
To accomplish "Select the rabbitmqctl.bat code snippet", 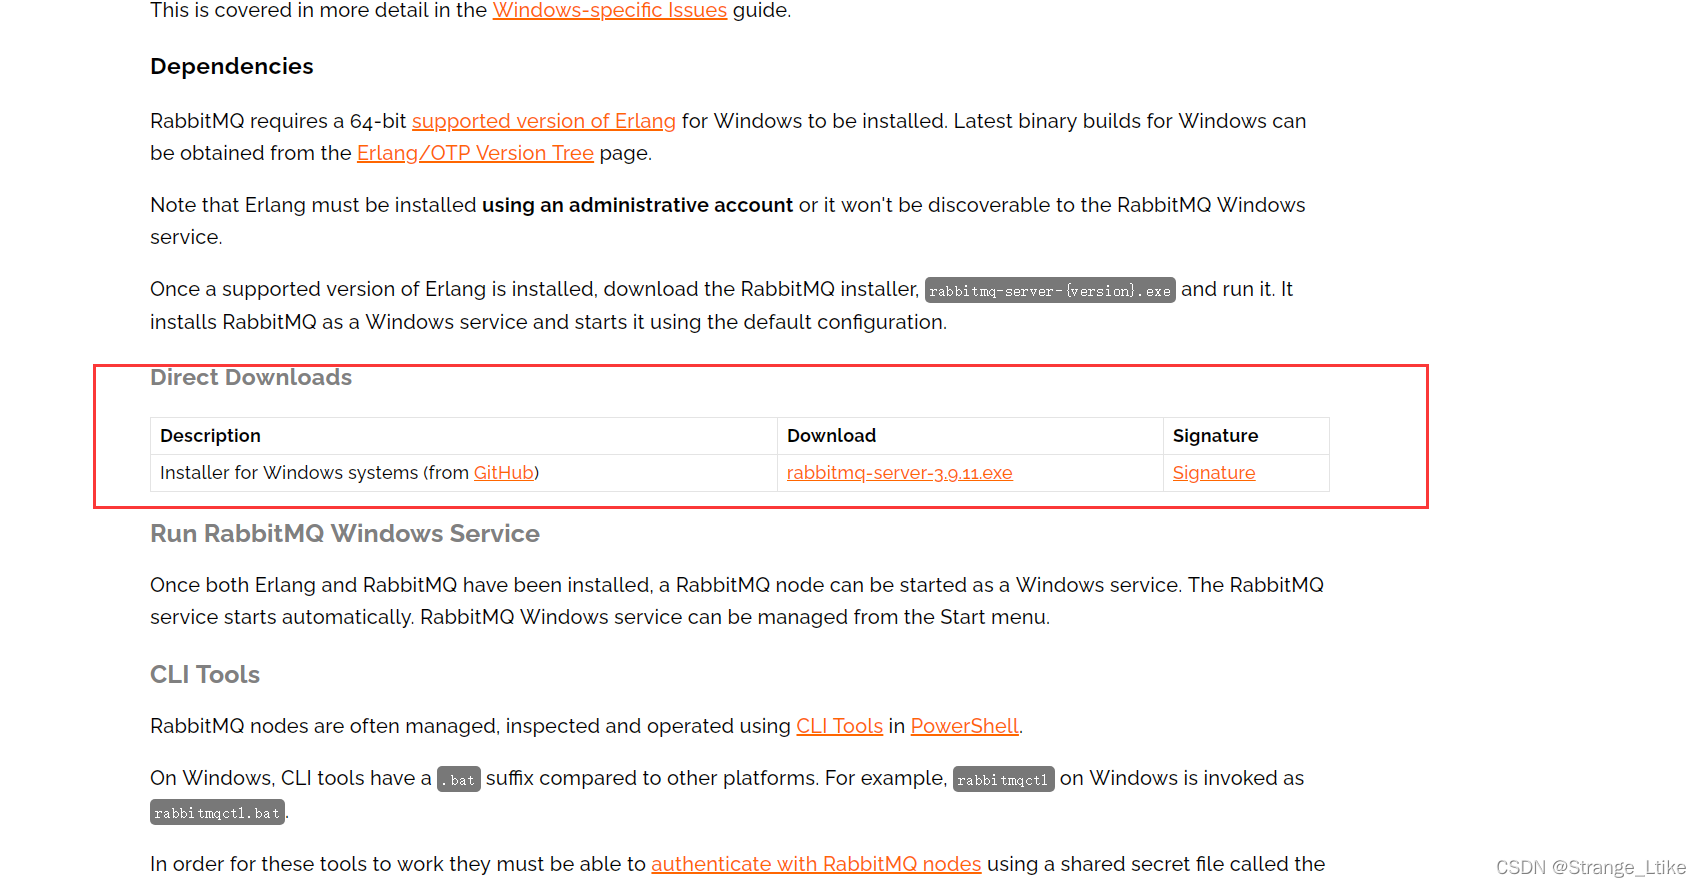I will (217, 813).
